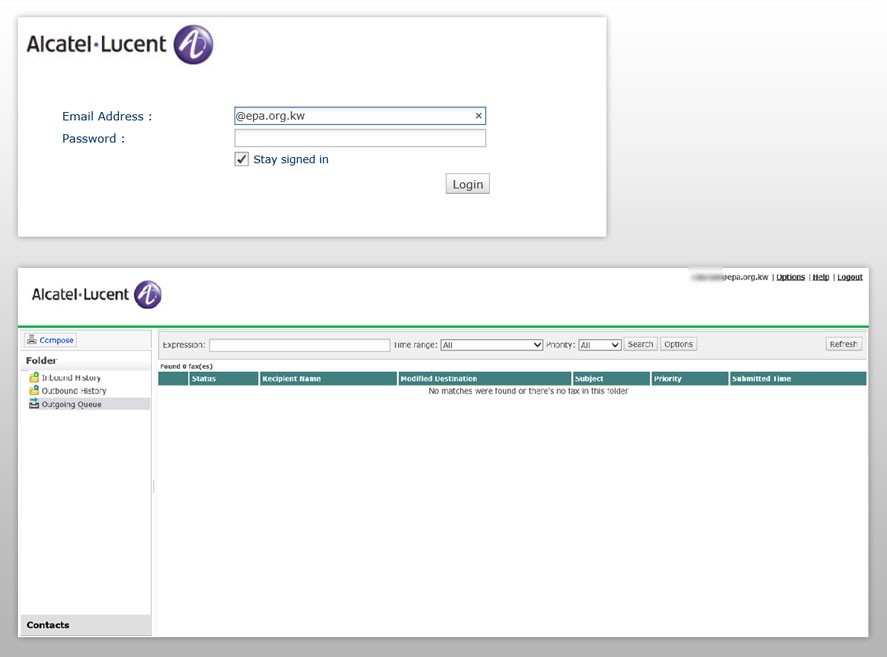Sort by the Subject column header
The height and width of the screenshot is (657, 887).
click(x=612, y=379)
